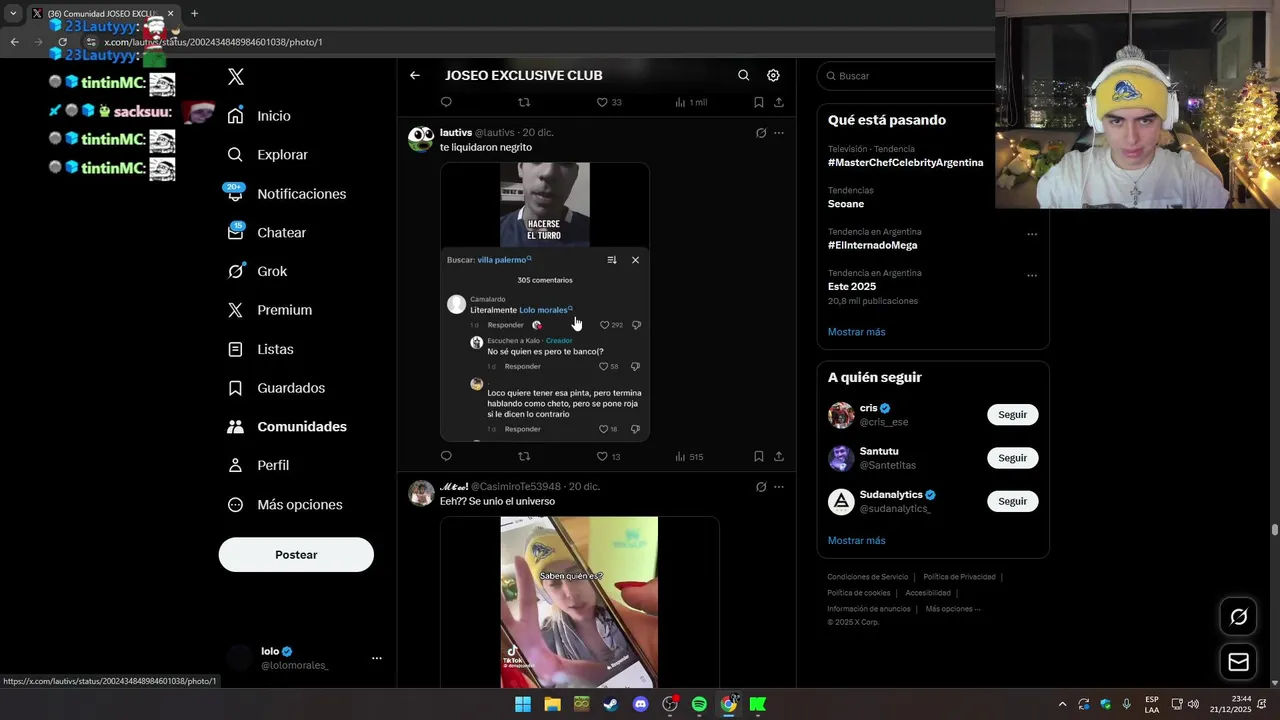Open Grok explain icon on lautivs post
The image size is (1280, 720).
(x=761, y=133)
